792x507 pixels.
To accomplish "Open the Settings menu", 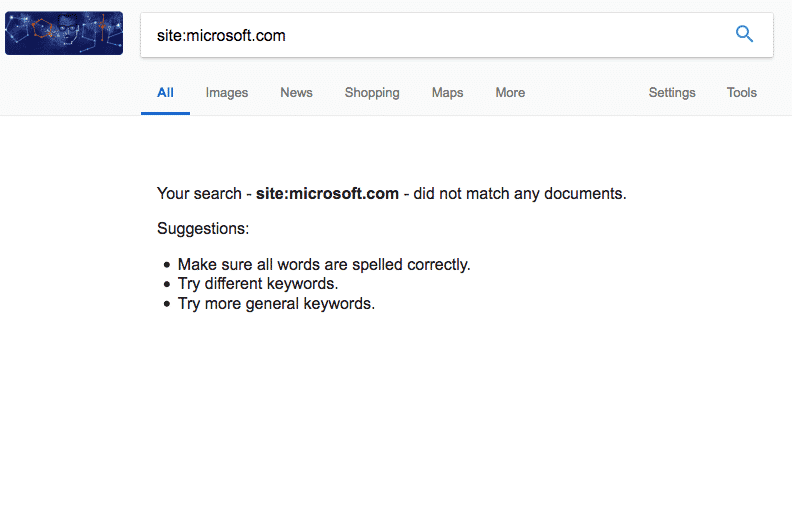I will tap(672, 93).
